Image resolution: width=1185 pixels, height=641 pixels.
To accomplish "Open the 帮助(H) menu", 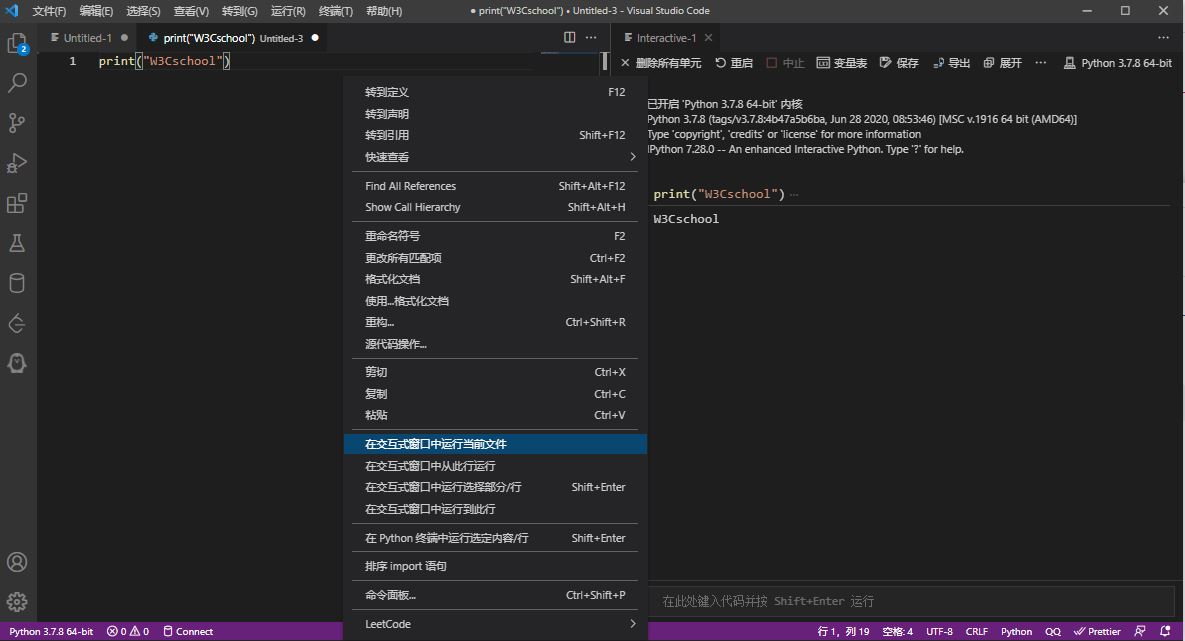I will (384, 11).
